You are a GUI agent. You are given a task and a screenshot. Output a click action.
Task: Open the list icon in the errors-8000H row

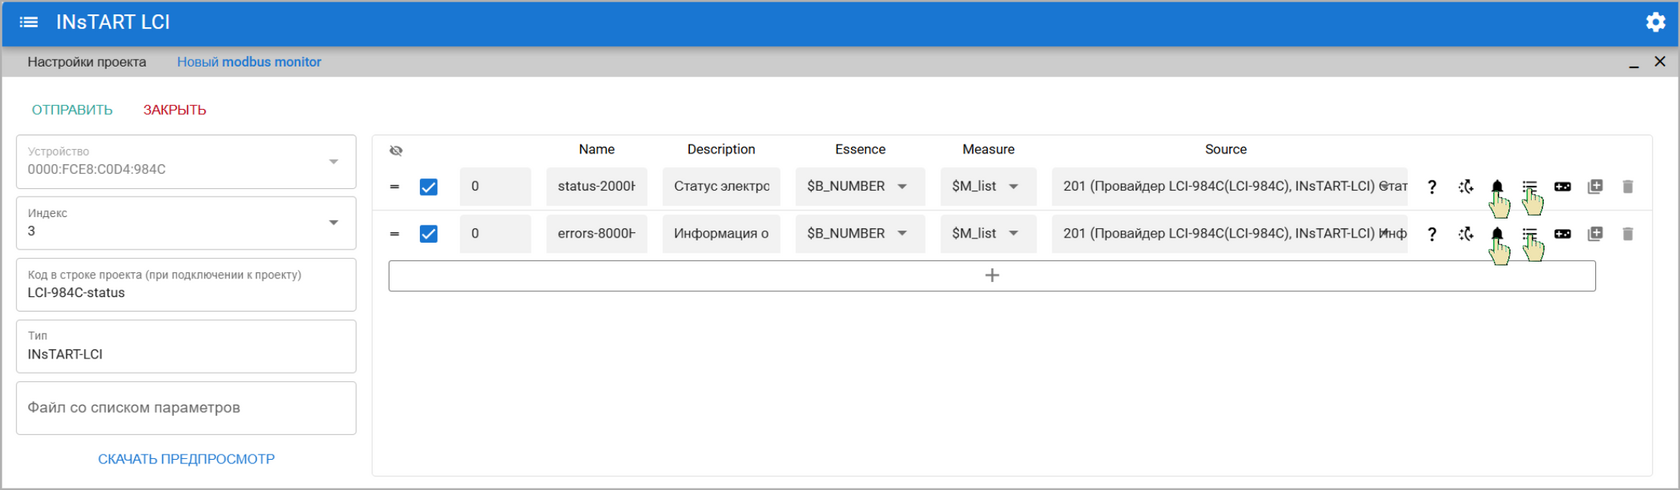tap(1530, 233)
